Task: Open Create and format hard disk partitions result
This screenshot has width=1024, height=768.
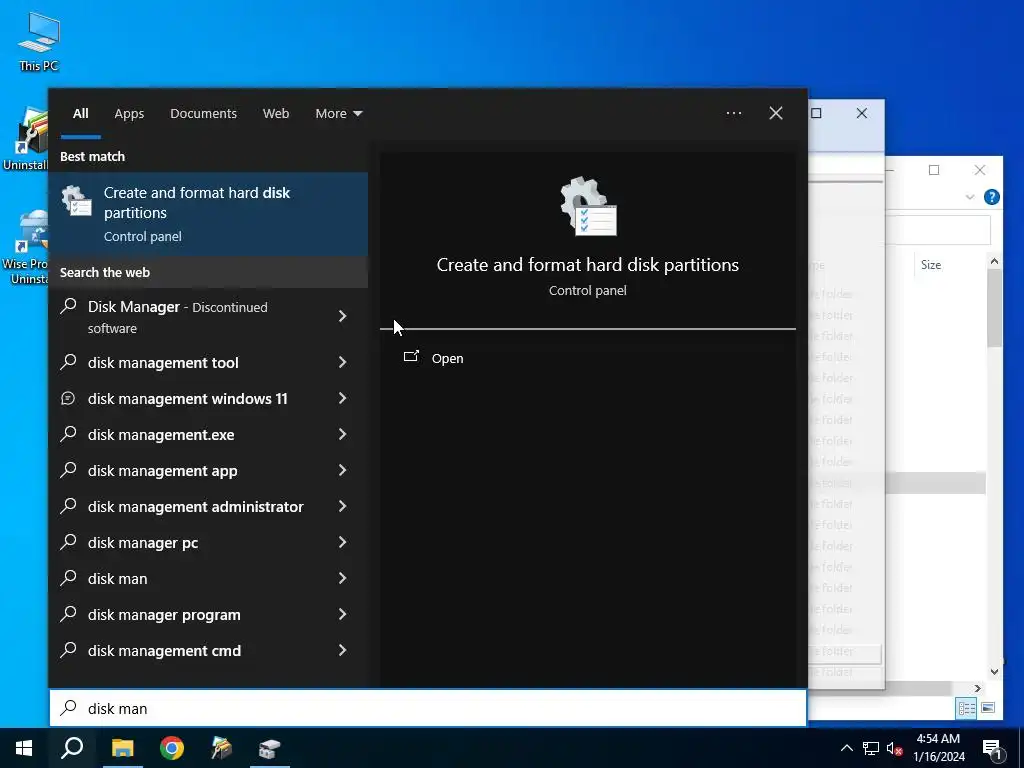Action: tap(208, 214)
